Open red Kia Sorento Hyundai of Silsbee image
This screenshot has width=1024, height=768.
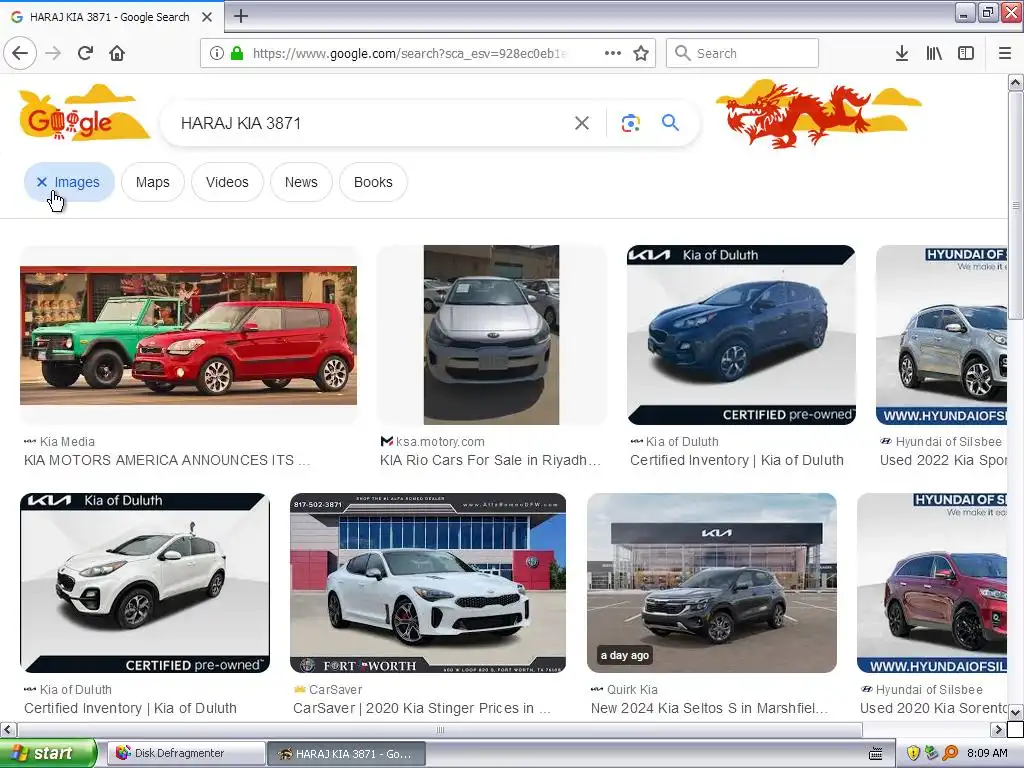pyautogui.click(x=932, y=583)
